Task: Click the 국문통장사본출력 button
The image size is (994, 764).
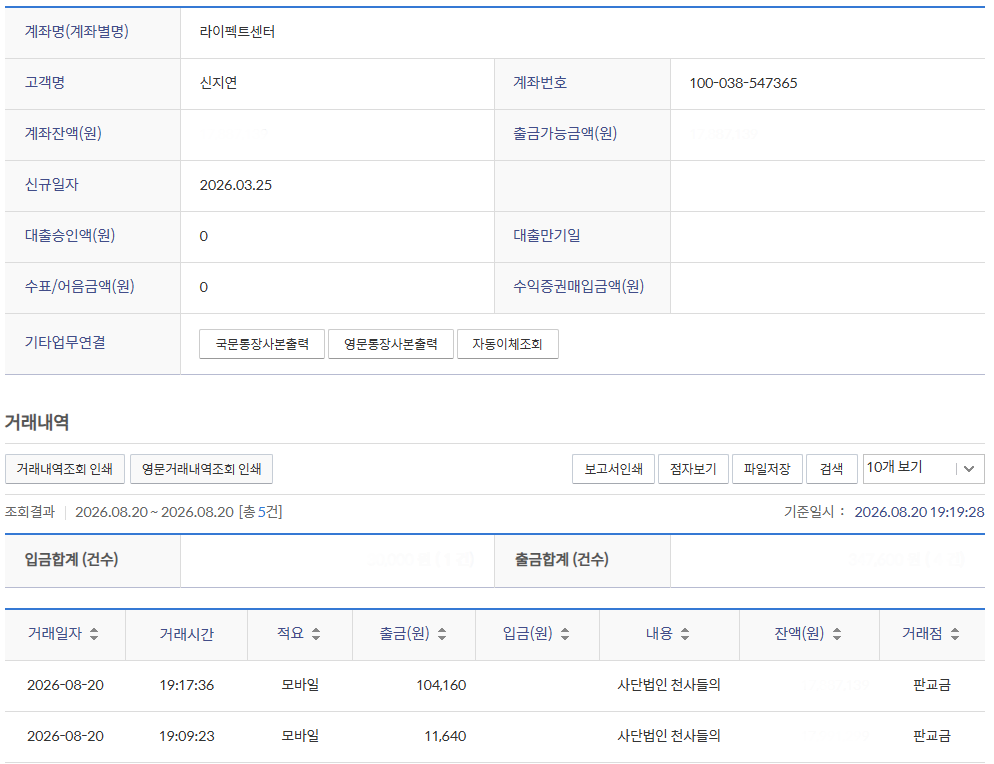Action: coord(262,344)
